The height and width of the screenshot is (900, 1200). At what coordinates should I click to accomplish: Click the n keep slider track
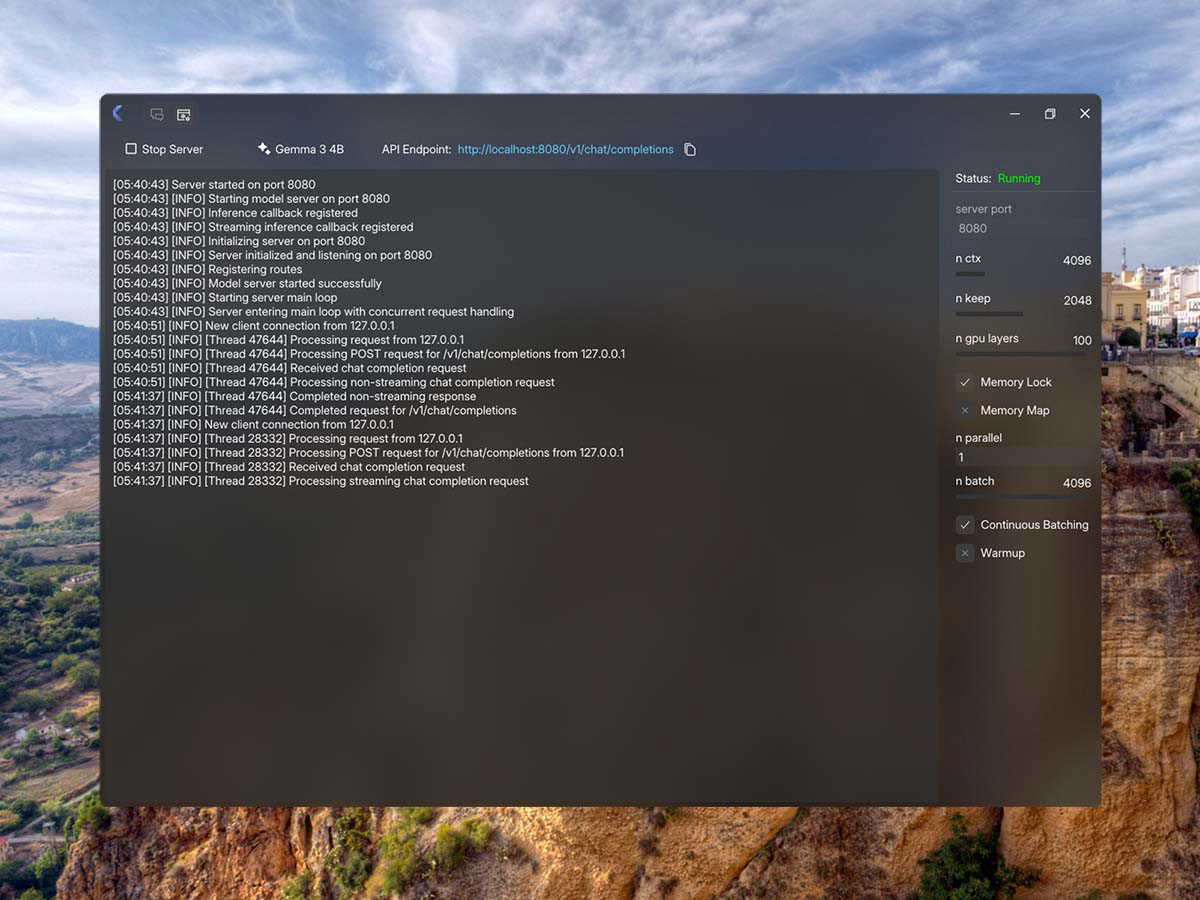[x=989, y=313]
